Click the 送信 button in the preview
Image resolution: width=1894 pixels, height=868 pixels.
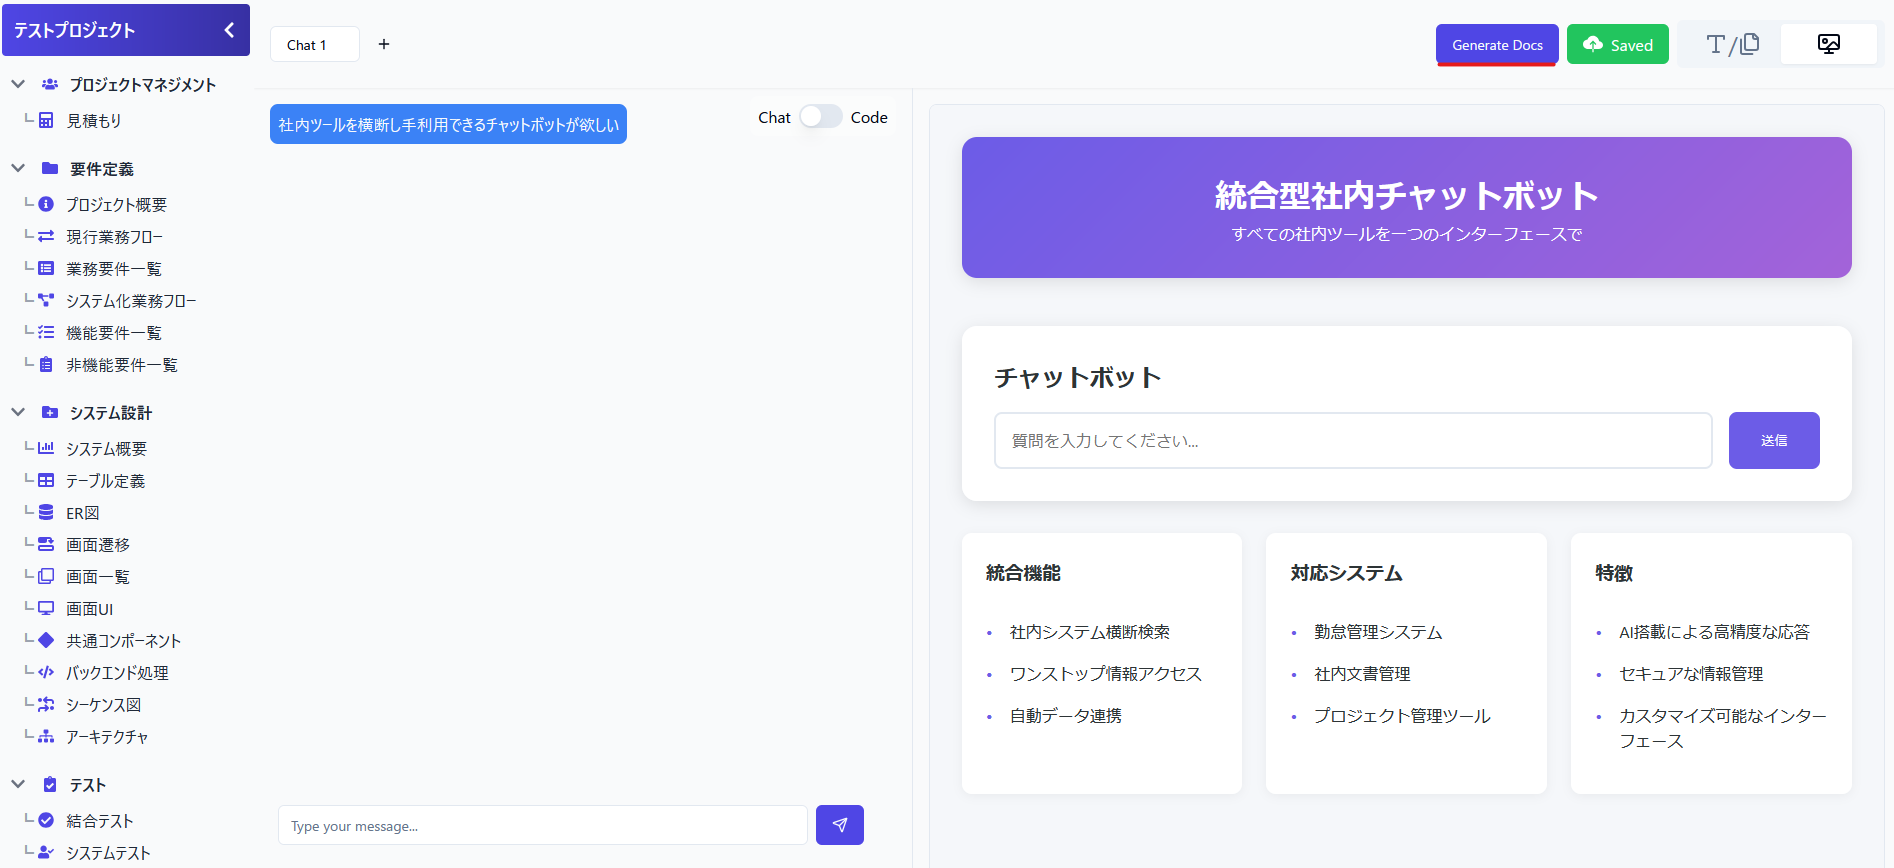click(x=1774, y=440)
